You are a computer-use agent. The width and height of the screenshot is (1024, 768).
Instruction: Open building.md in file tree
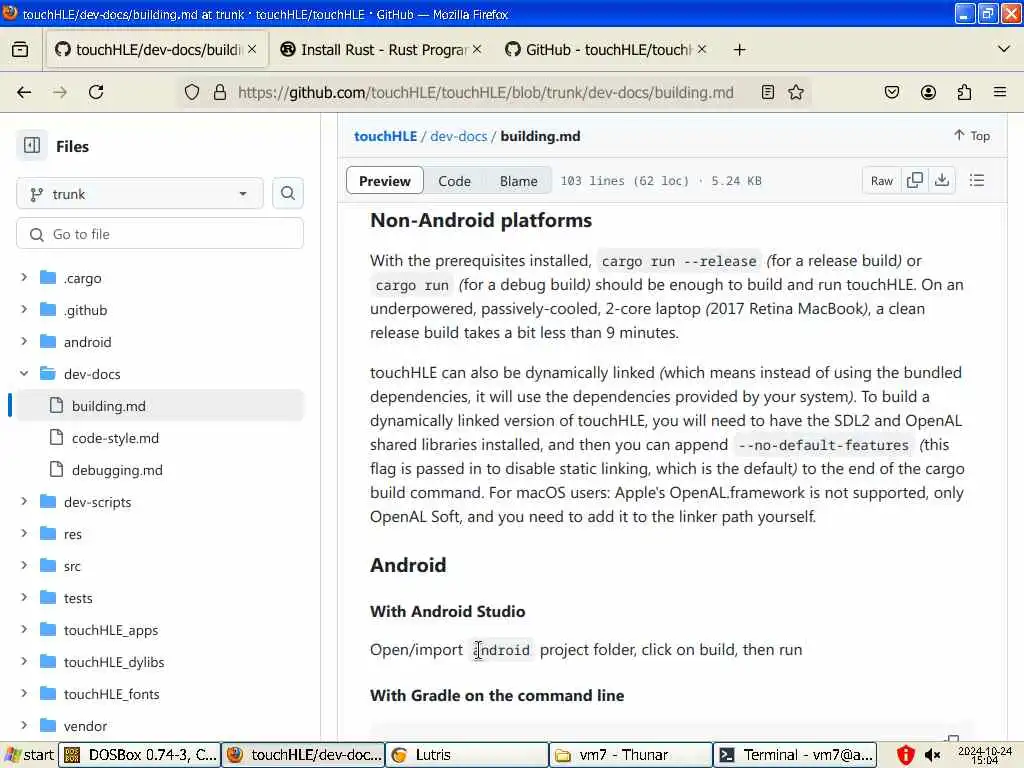pos(160,406)
